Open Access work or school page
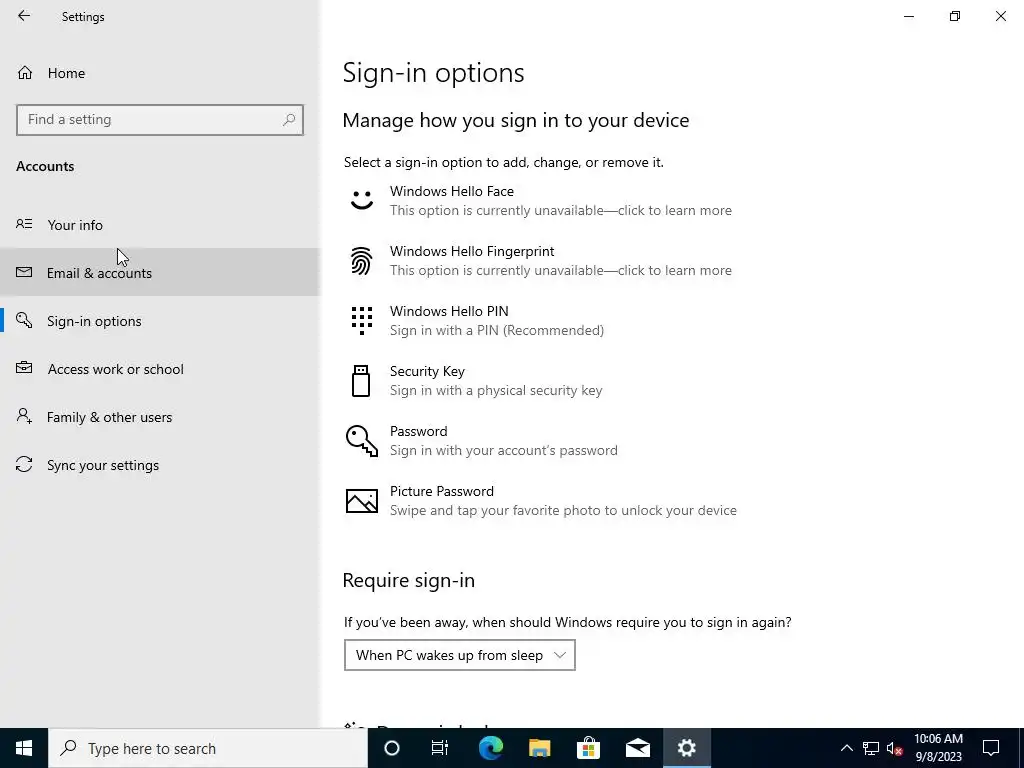 tap(160, 369)
